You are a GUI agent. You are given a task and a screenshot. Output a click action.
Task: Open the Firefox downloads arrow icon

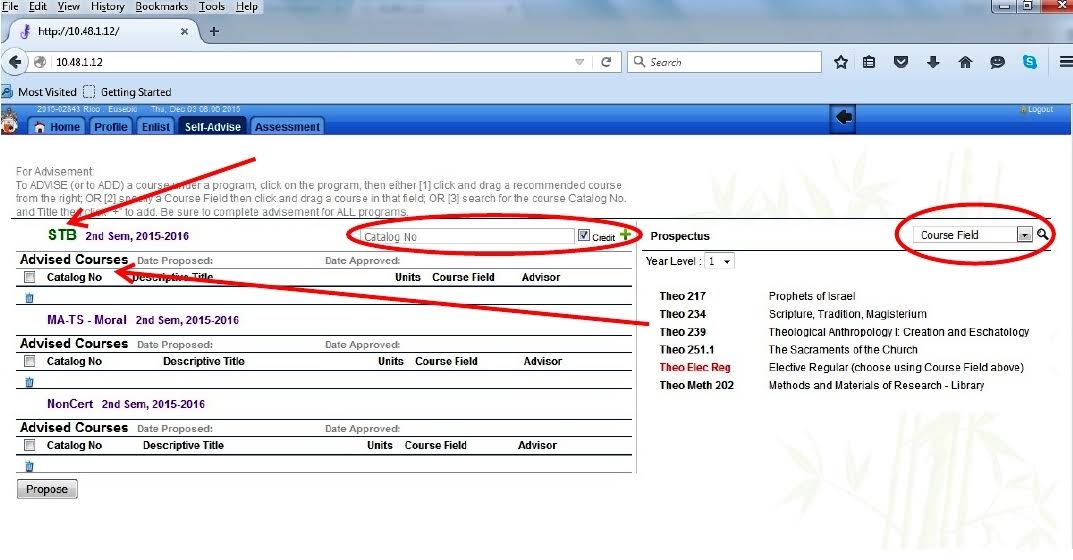coord(933,62)
